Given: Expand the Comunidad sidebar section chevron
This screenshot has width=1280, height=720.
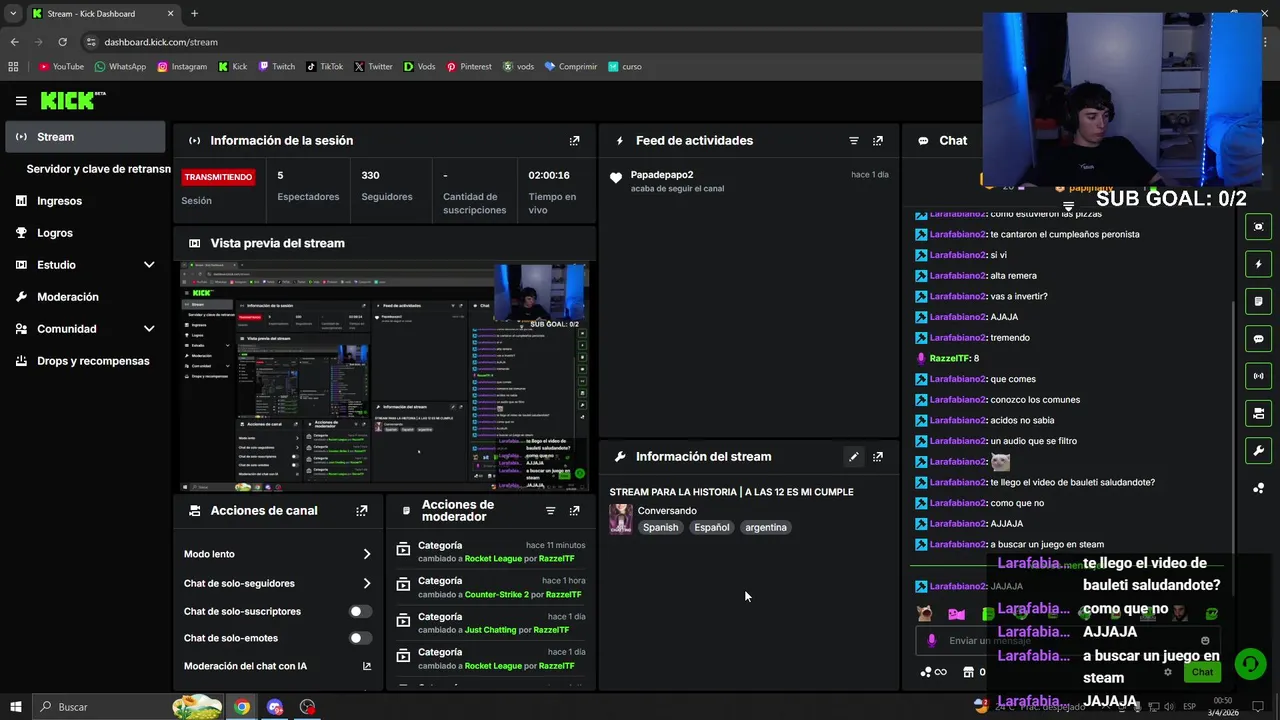Looking at the screenshot, I should click(149, 329).
